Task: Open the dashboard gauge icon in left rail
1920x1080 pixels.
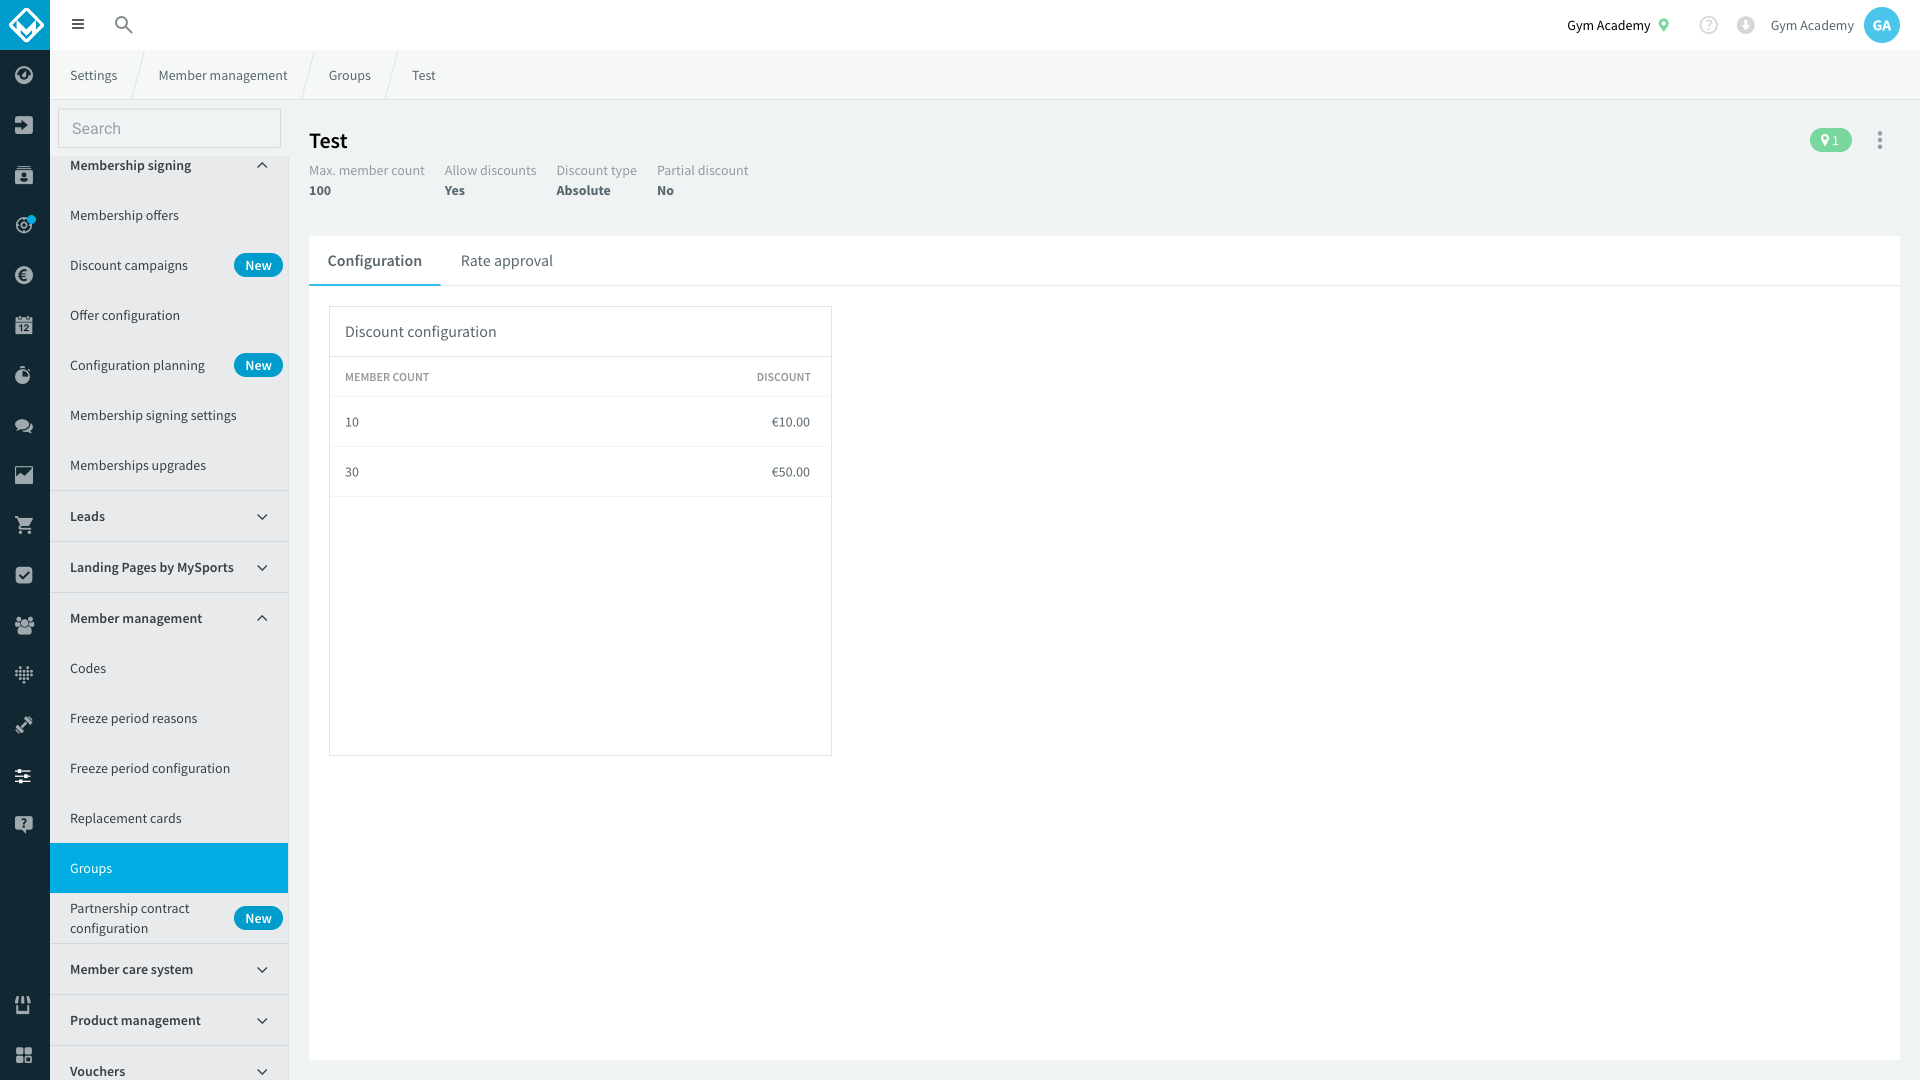Action: click(x=24, y=75)
